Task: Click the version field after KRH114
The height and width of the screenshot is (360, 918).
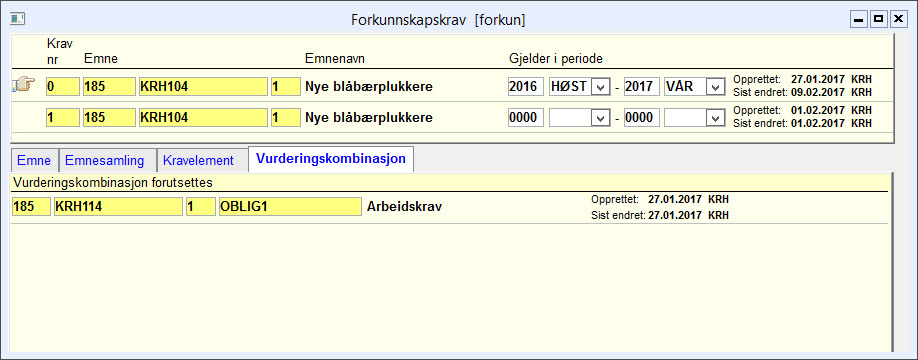Action: click(201, 207)
